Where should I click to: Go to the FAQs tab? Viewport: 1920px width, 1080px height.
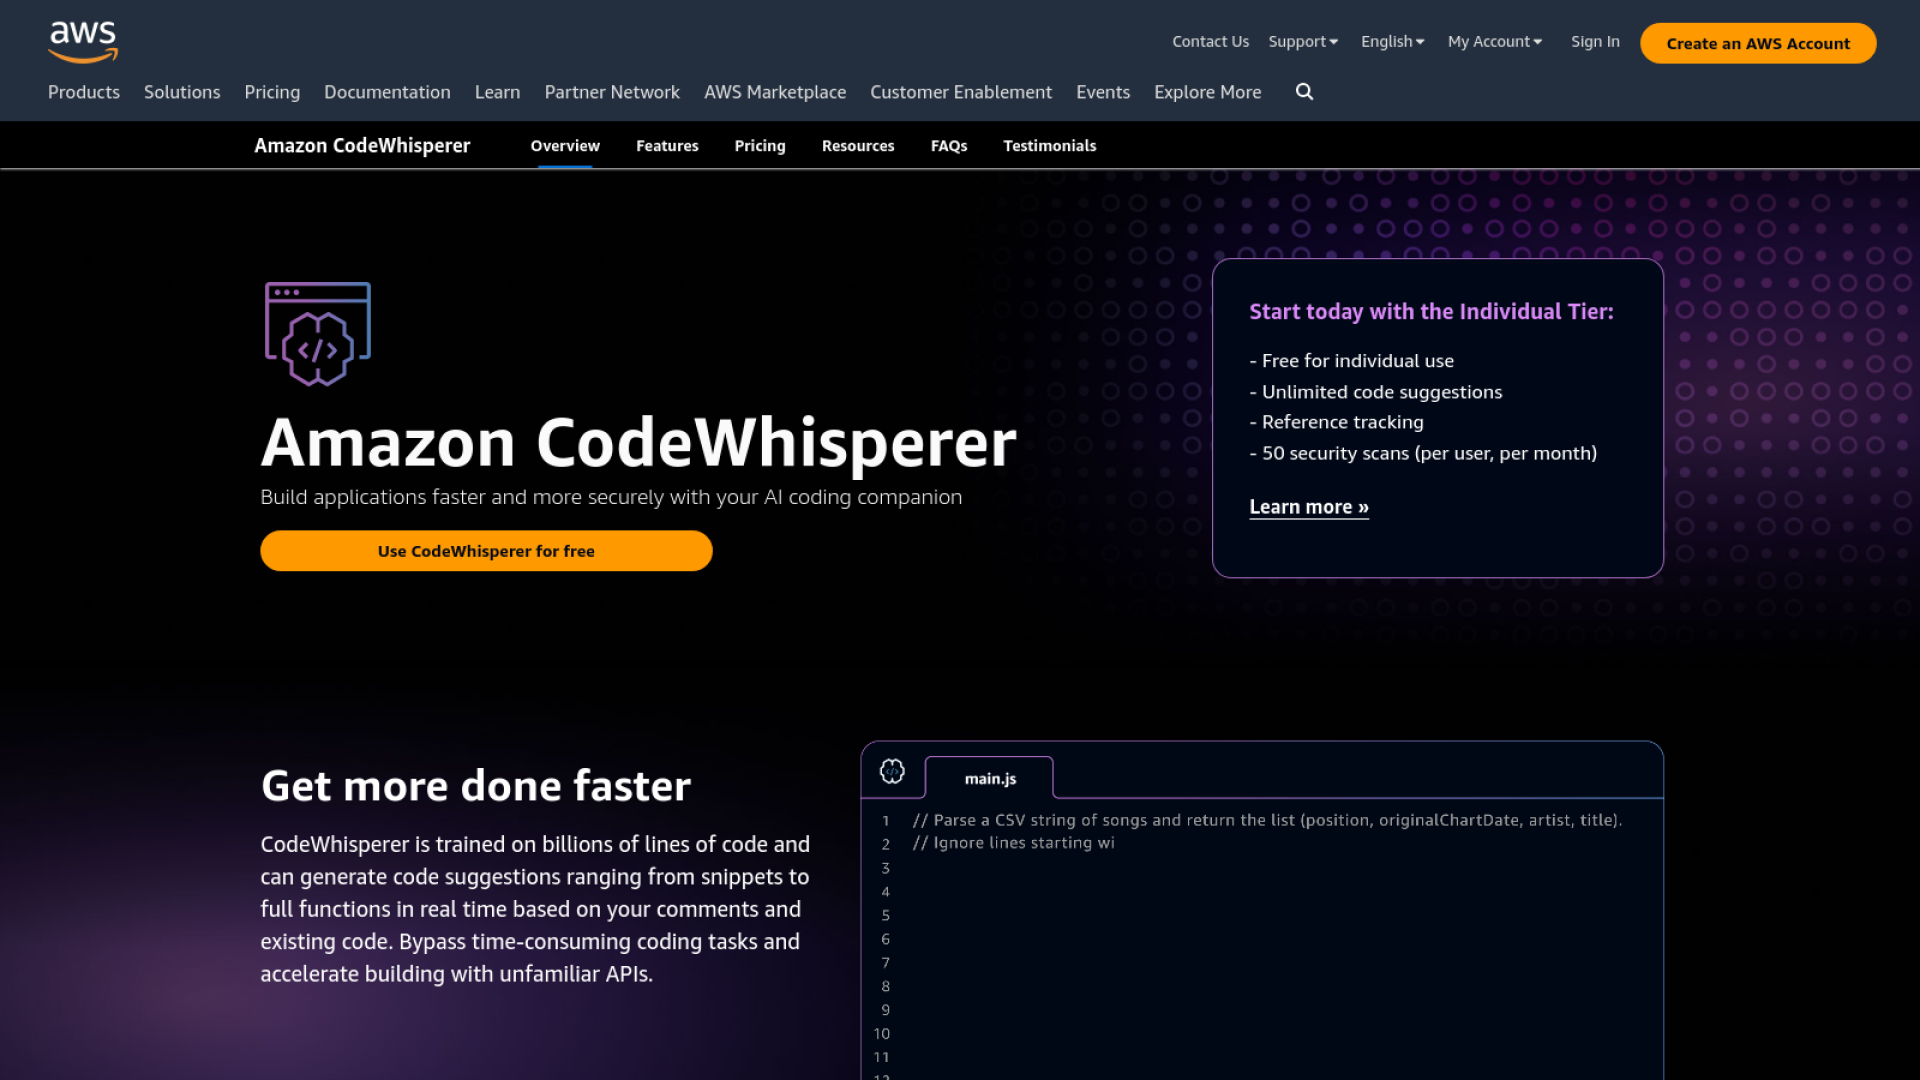click(948, 146)
